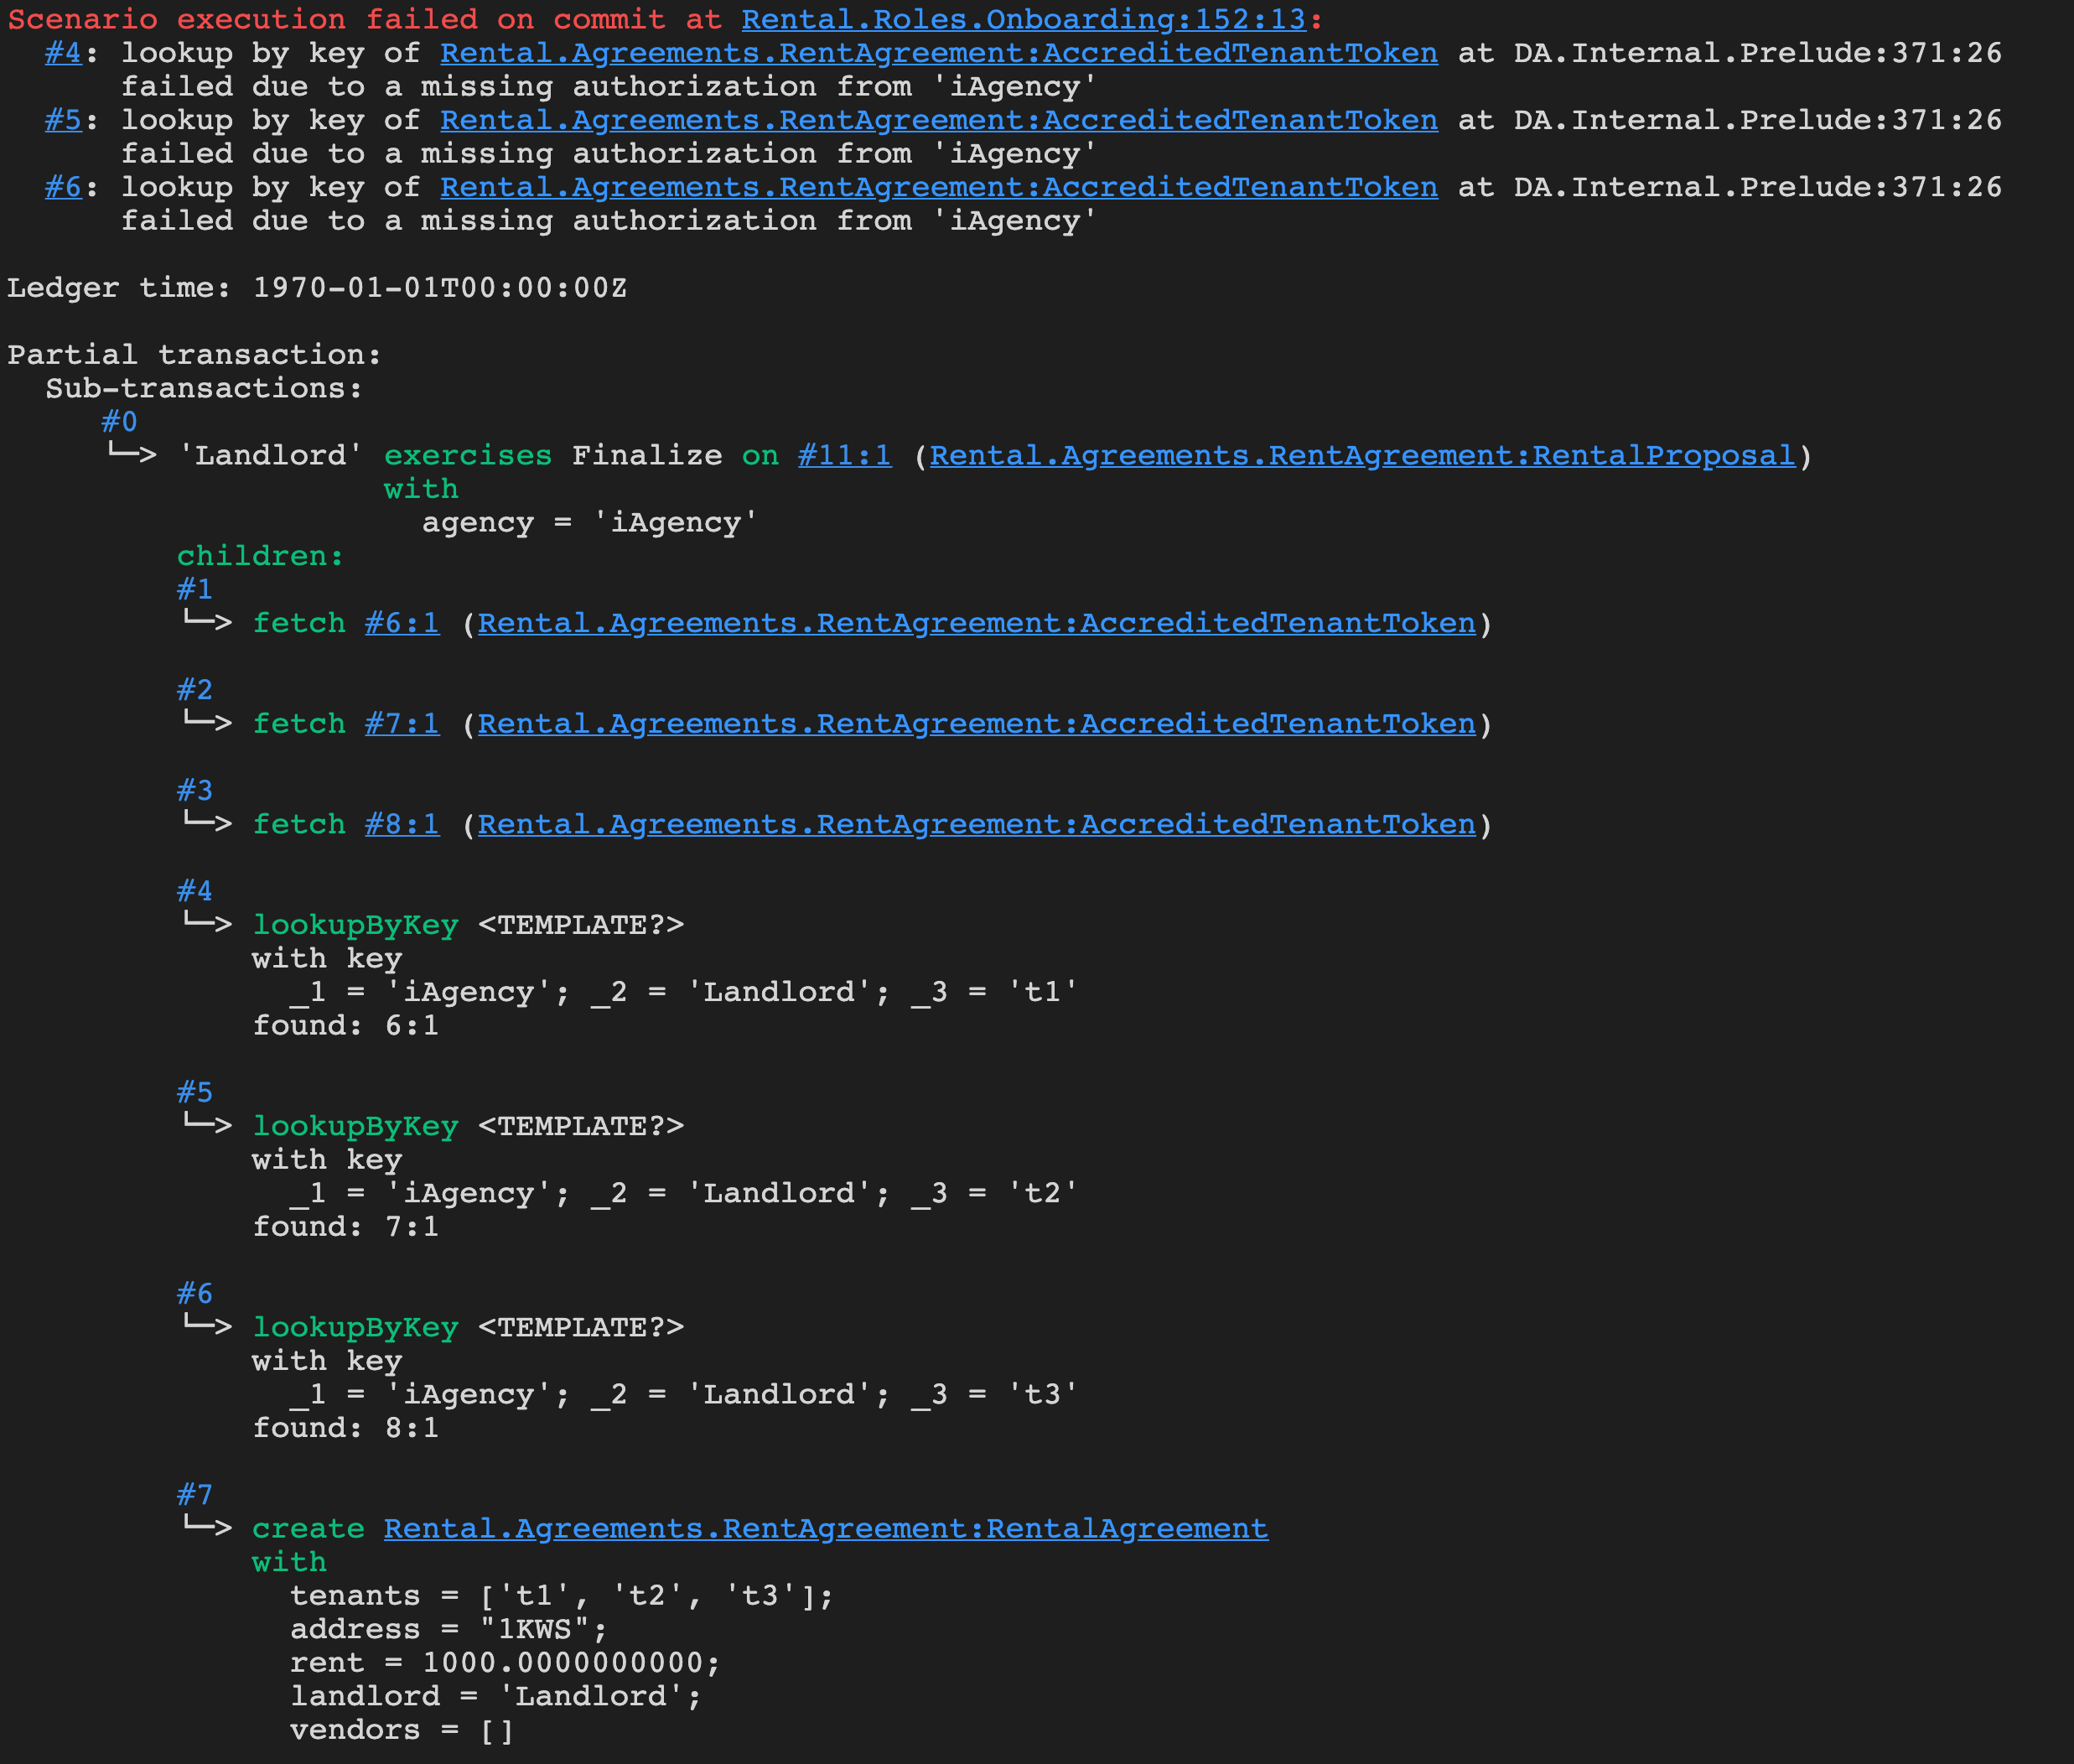The image size is (2074, 1764).
Task: Click the #7 create node label
Action: pos(194,1495)
